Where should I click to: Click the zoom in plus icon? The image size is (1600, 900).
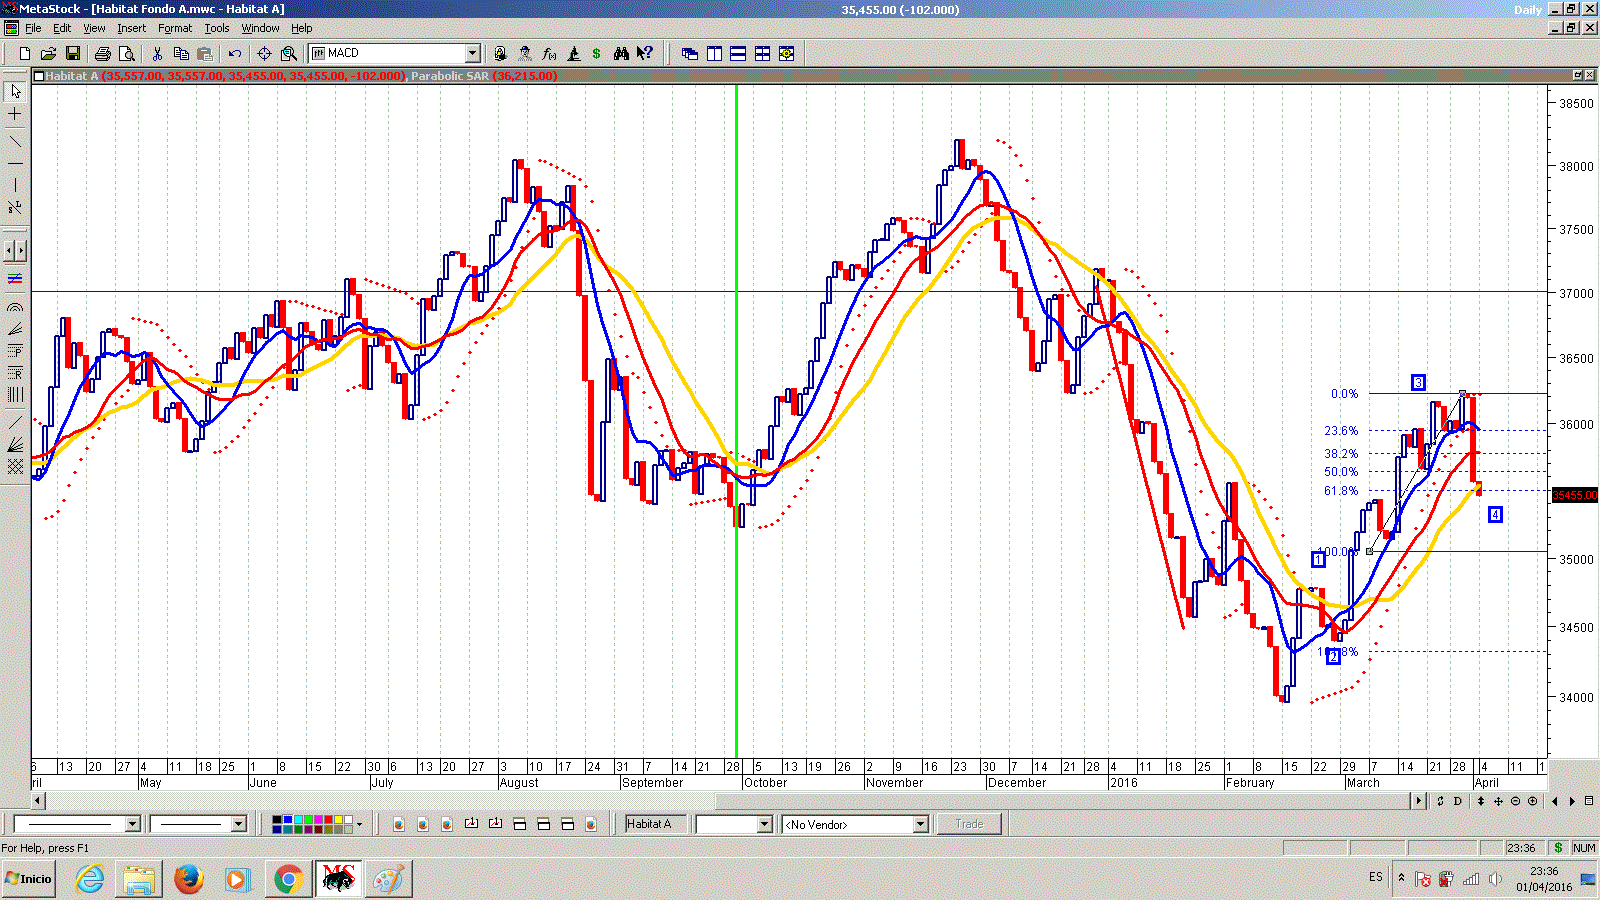click(x=1532, y=801)
